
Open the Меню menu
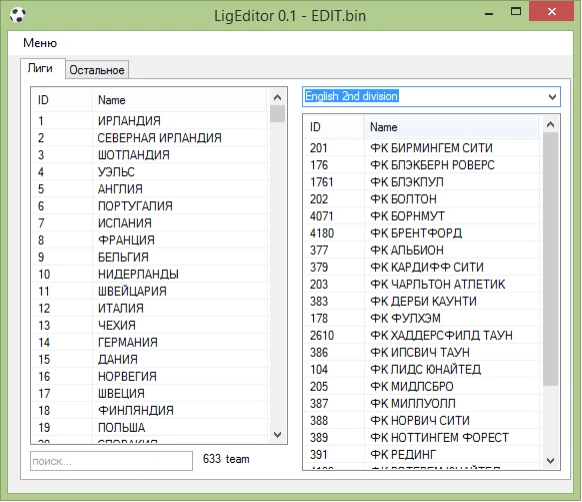click(40, 43)
